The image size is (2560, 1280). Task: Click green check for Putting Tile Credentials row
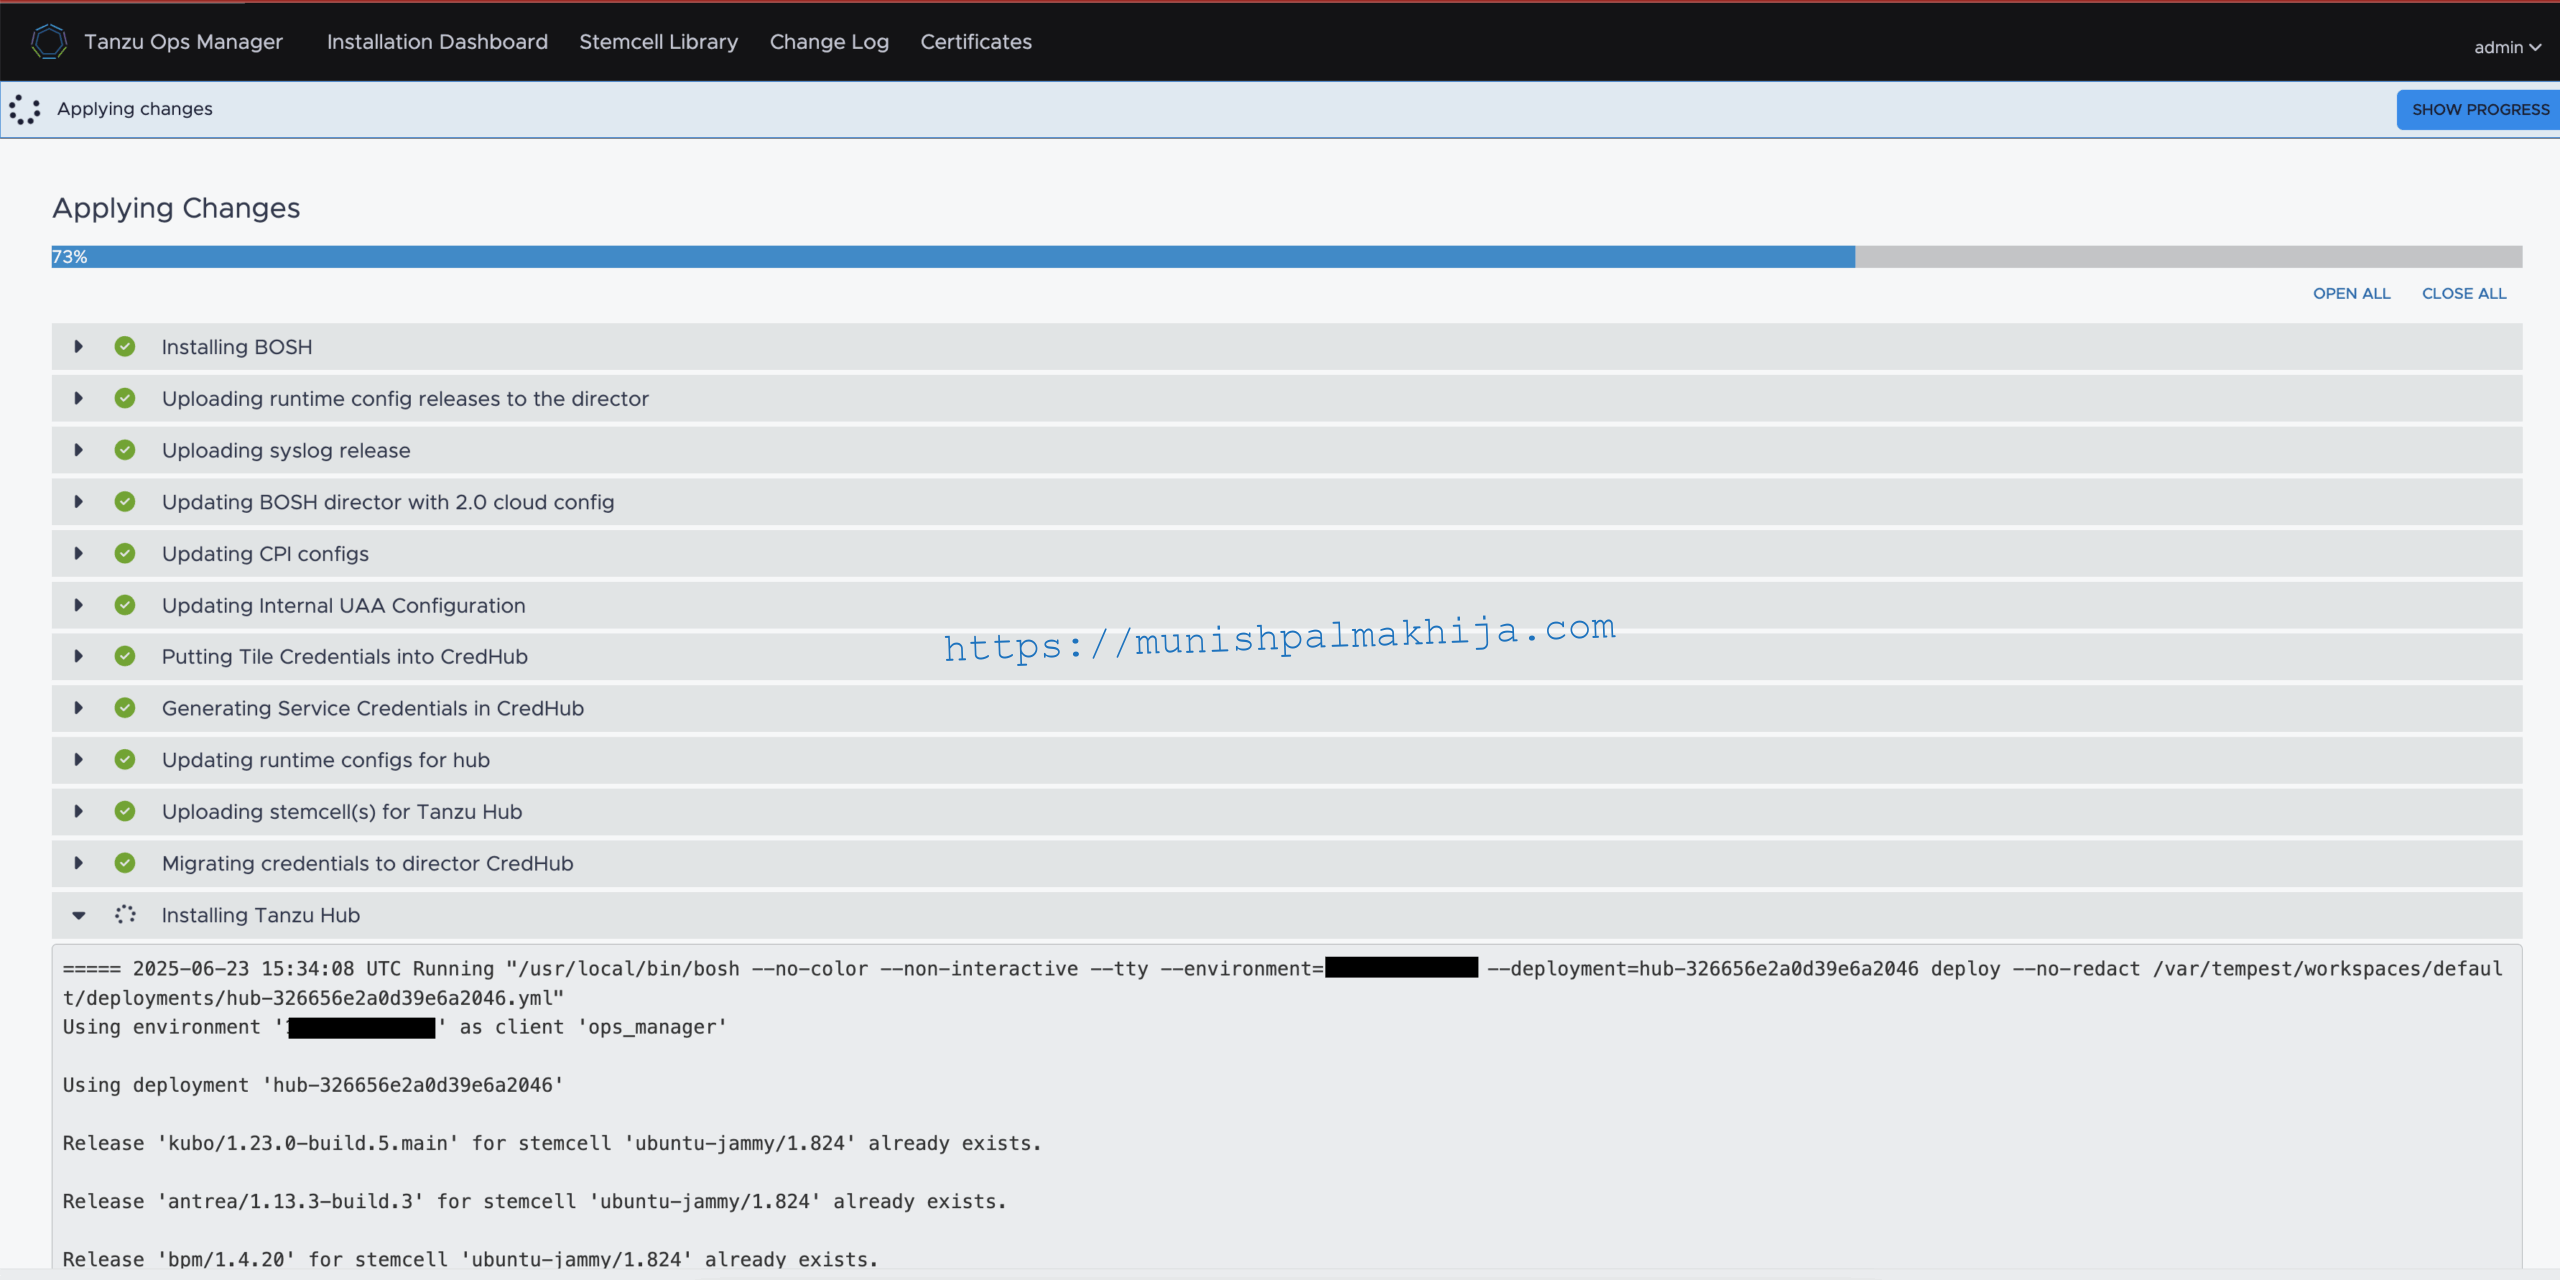click(x=125, y=656)
